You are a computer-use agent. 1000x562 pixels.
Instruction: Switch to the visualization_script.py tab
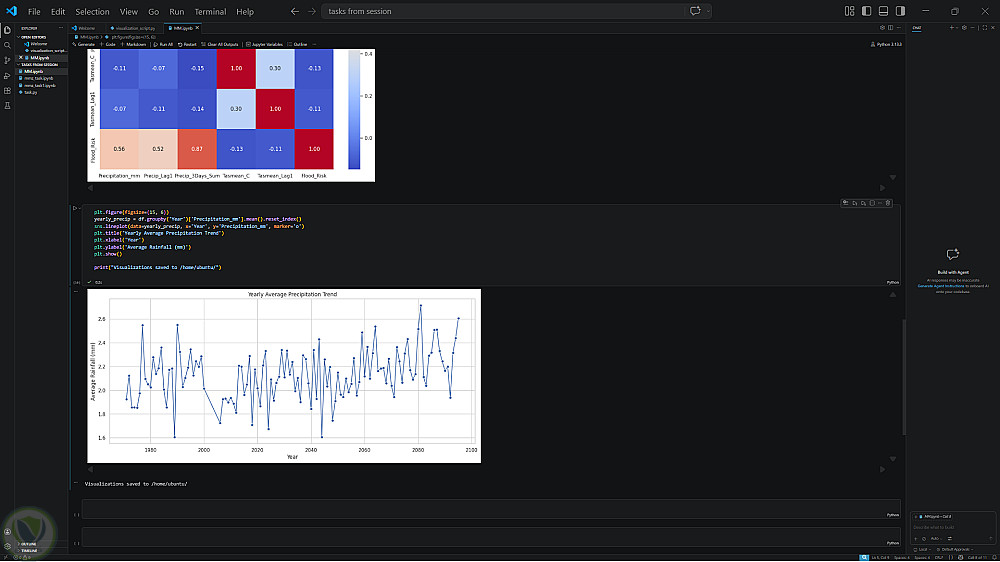point(133,28)
